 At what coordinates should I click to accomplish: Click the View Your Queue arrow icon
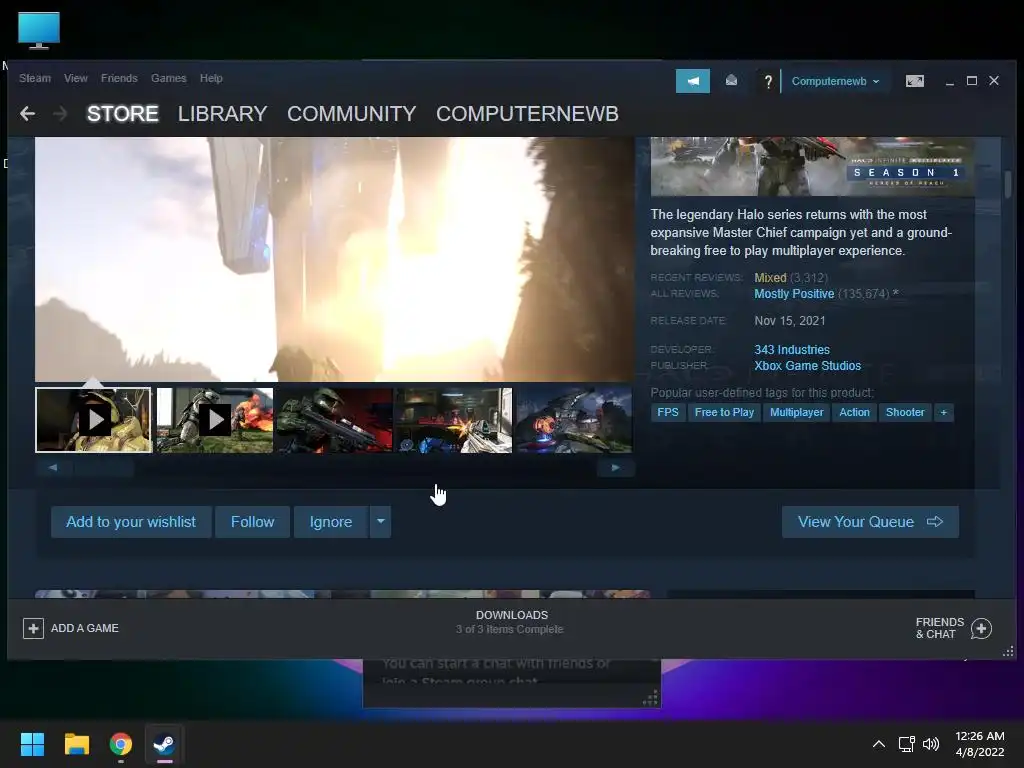935,521
